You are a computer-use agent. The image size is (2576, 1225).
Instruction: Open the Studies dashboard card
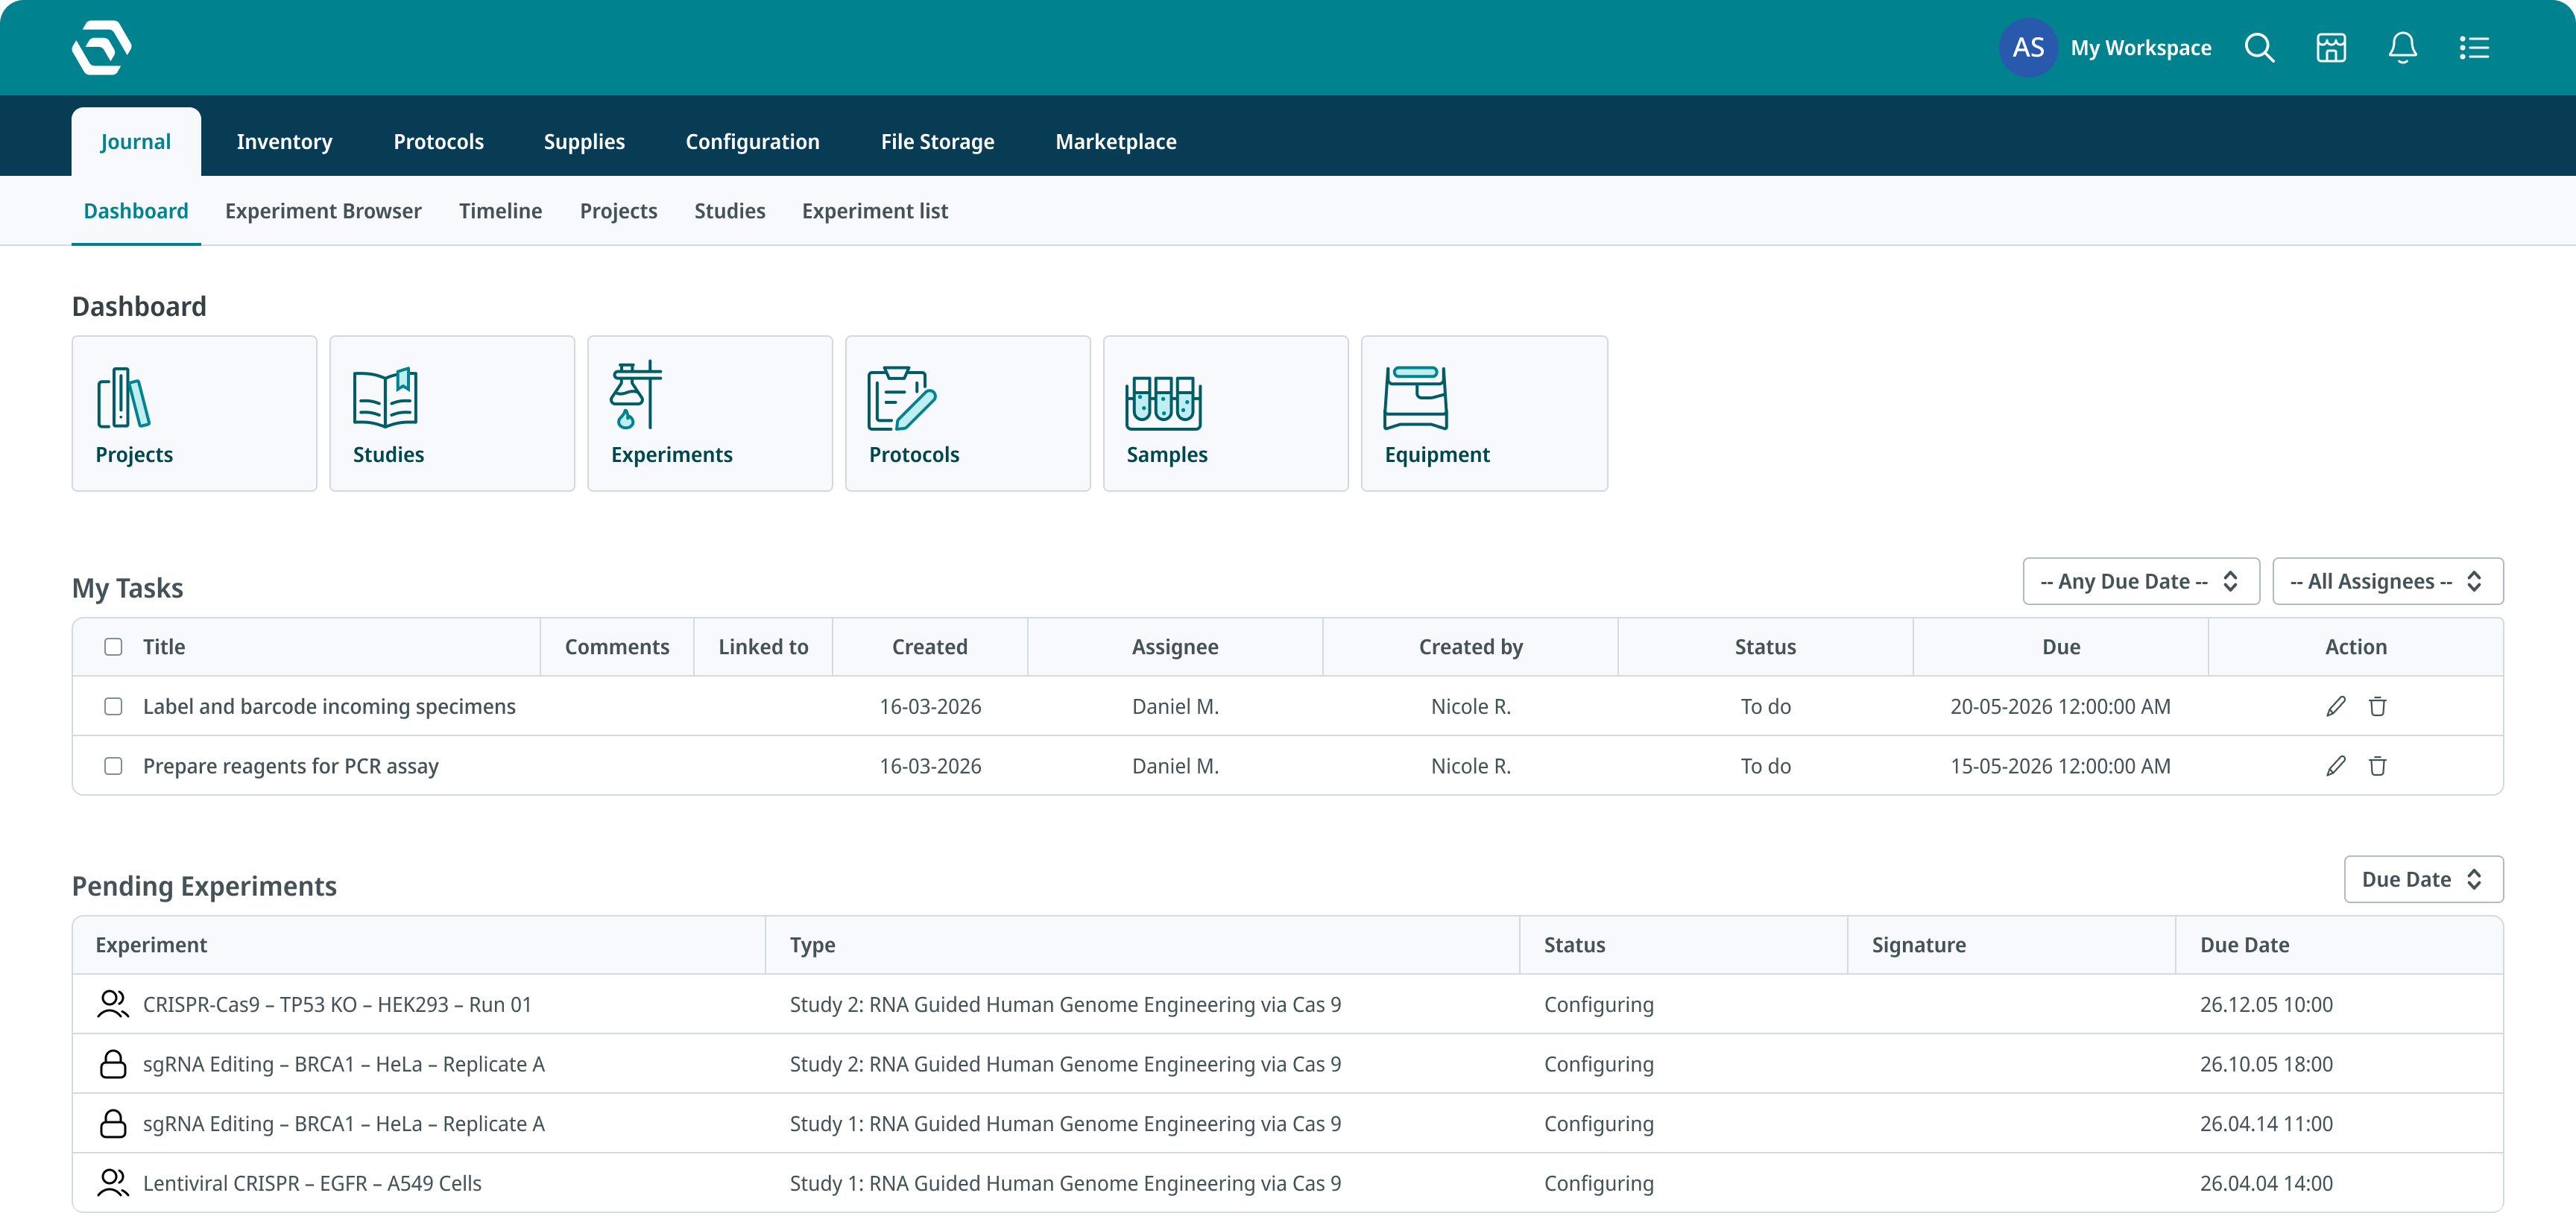[x=452, y=413]
